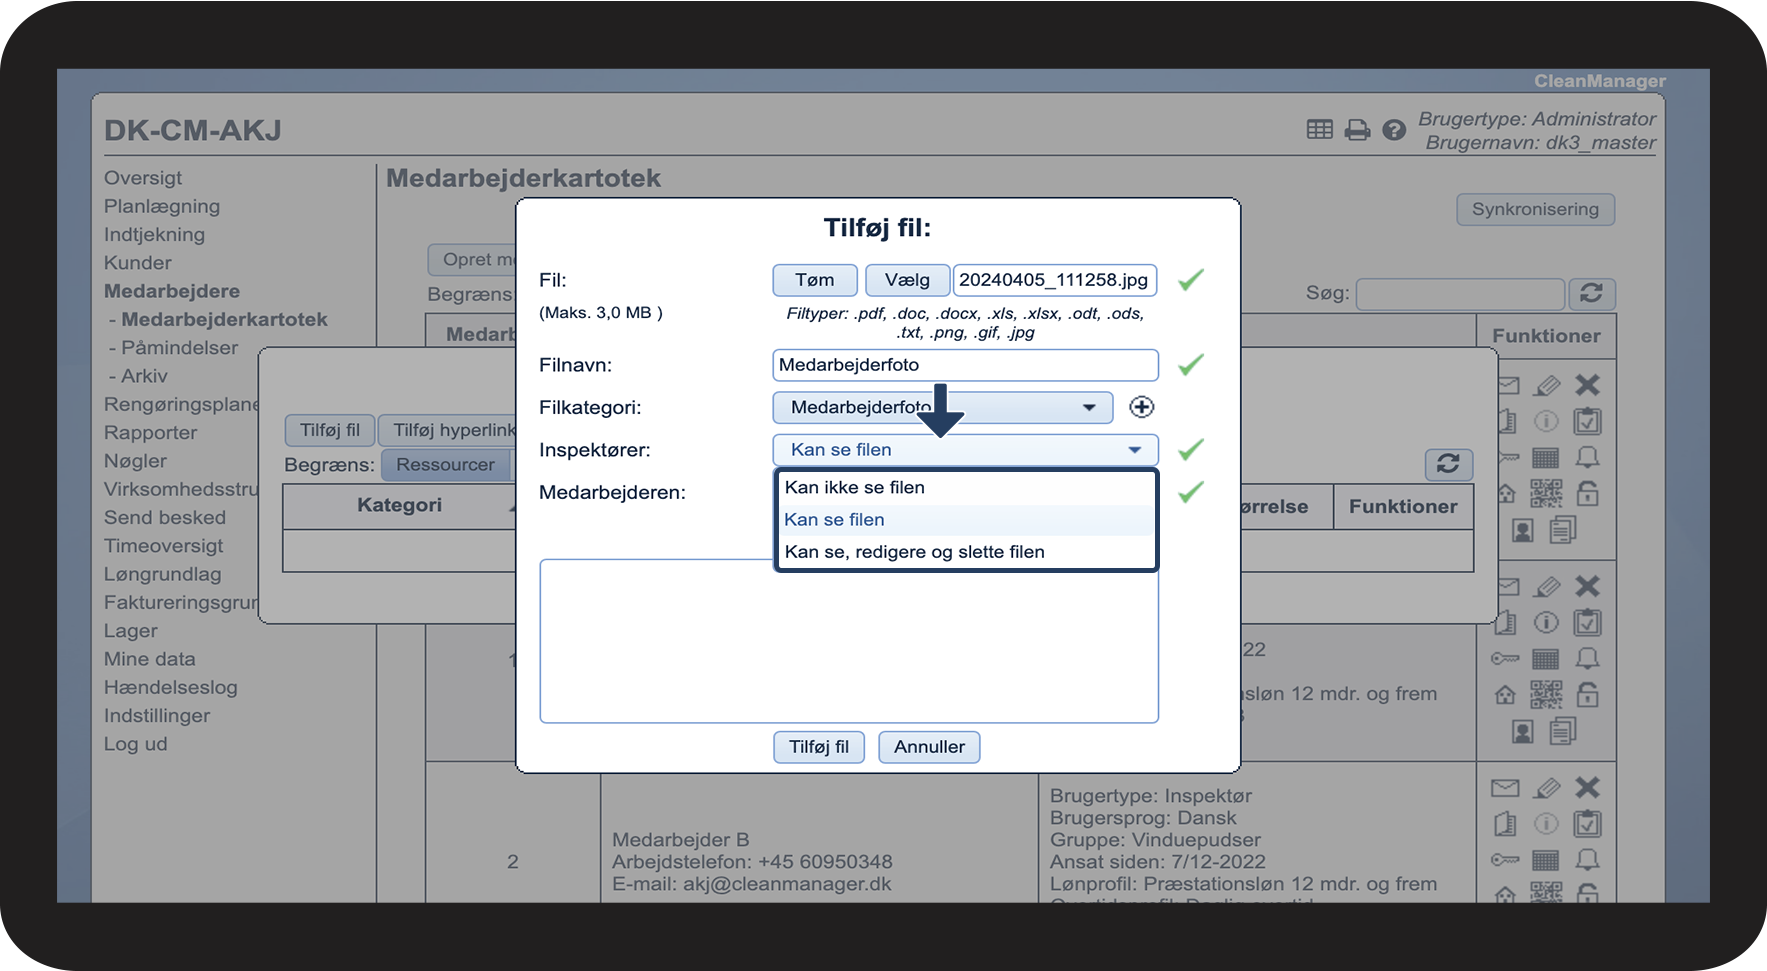Image resolution: width=1767 pixels, height=971 pixels.
Task: Open the Filkategori dropdown
Action: (942, 407)
